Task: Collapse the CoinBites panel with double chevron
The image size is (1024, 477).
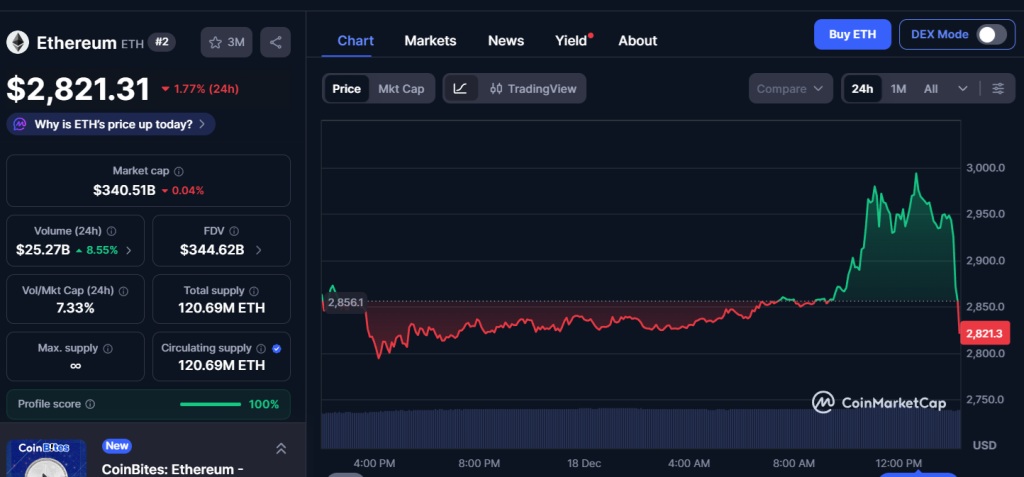Action: tap(281, 448)
